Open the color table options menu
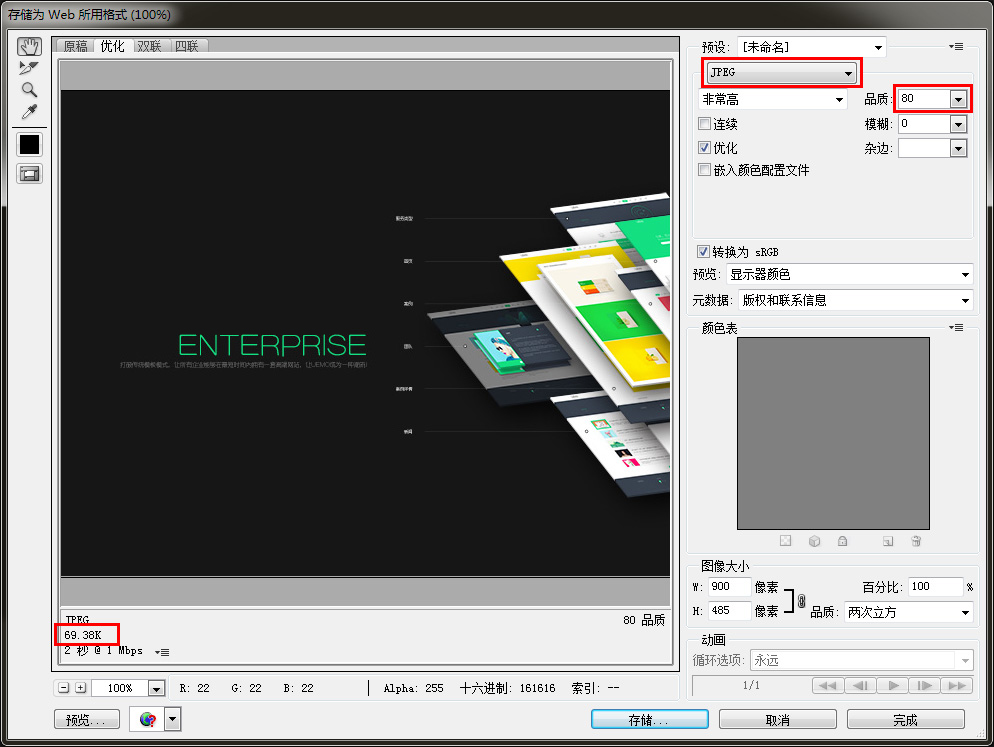The width and height of the screenshot is (994, 747). 955,328
